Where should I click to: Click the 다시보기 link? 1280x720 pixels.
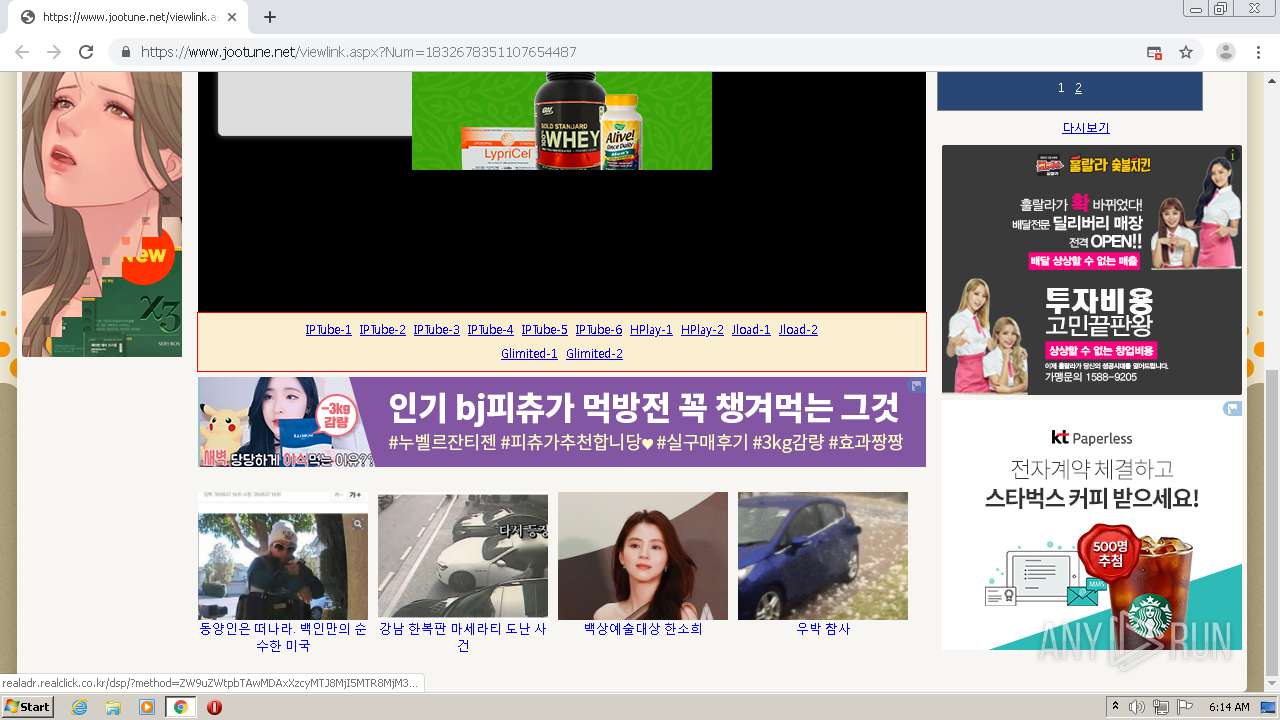1085,128
